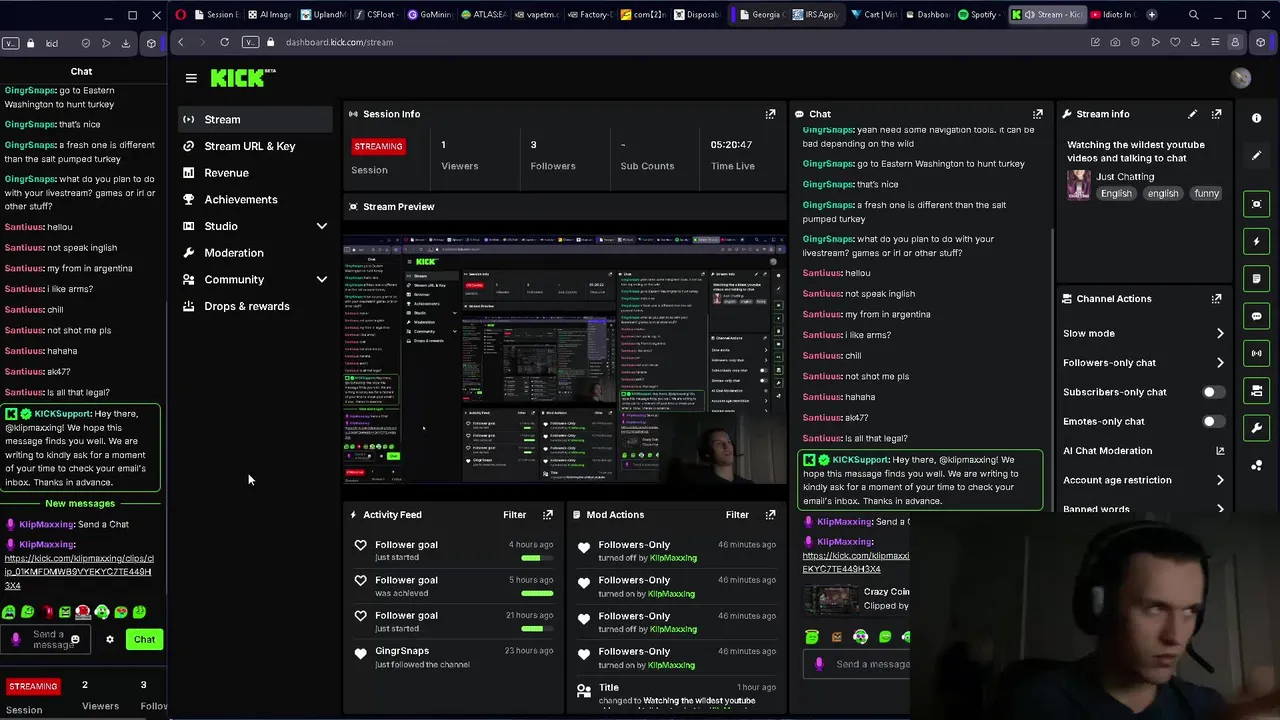
Task: Expand the Studio menu section
Action: (322, 226)
